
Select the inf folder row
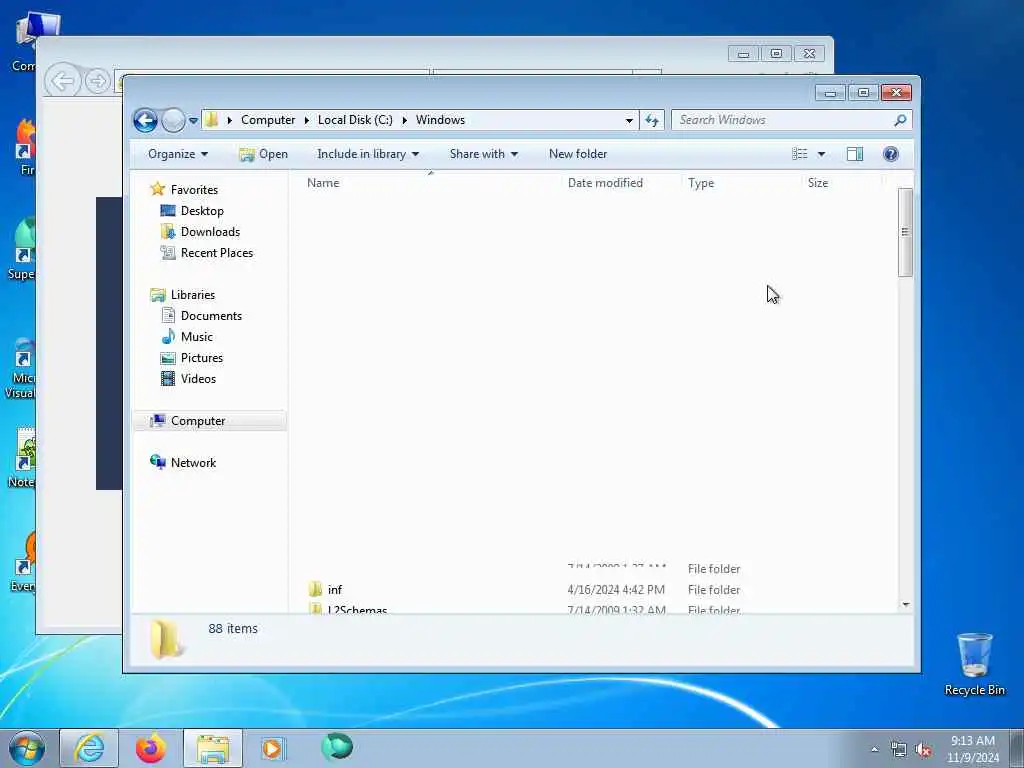pos(594,590)
